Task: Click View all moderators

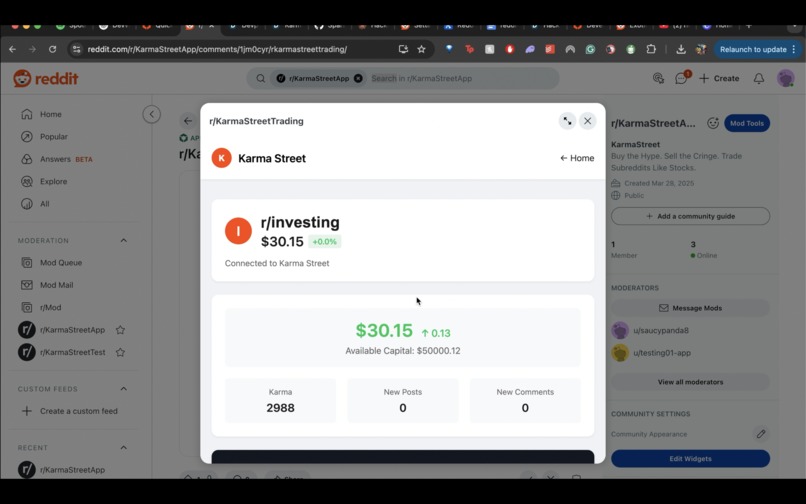Action: coord(690,382)
